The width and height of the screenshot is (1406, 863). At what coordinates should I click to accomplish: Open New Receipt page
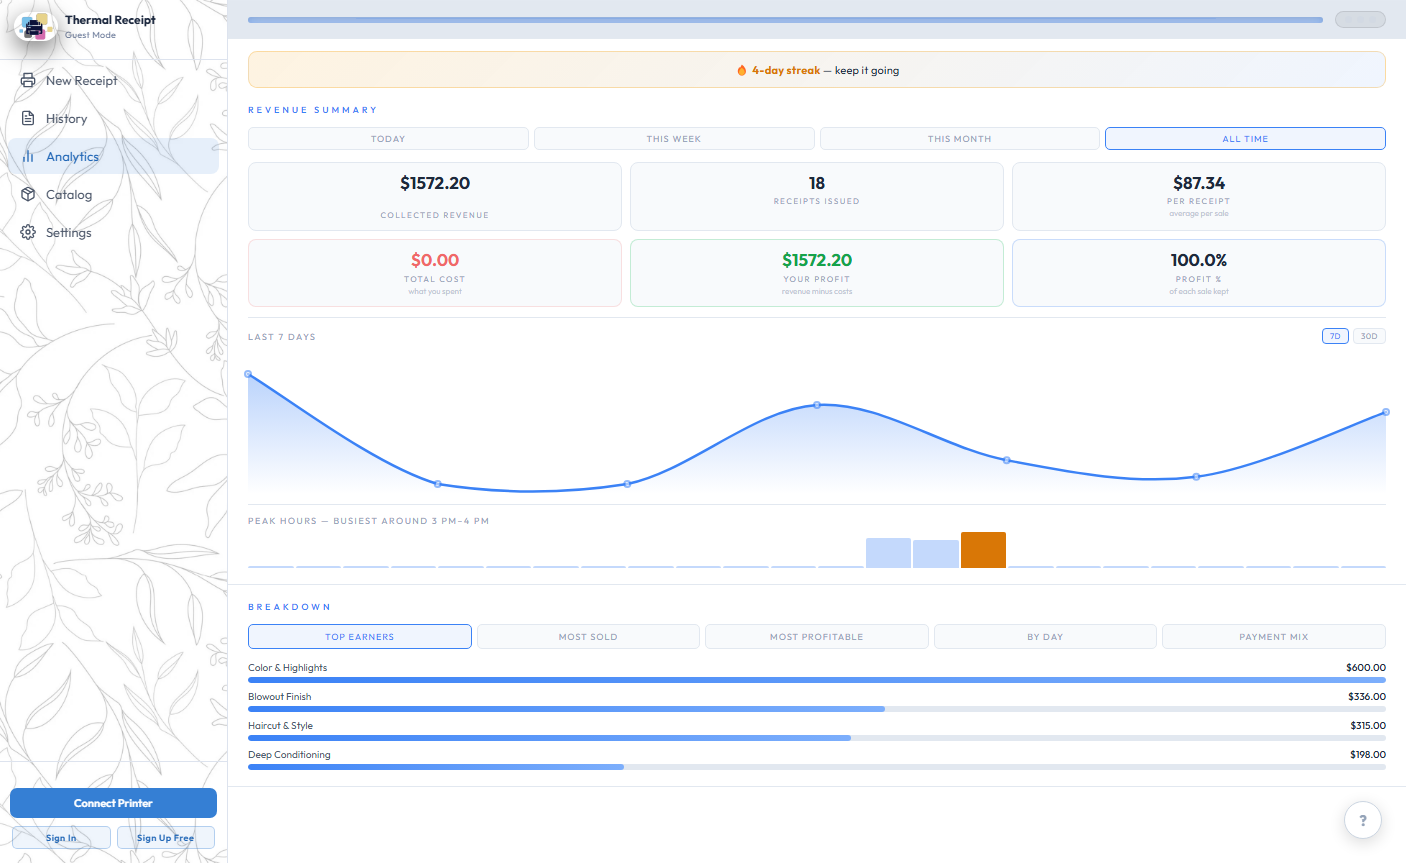pos(113,80)
